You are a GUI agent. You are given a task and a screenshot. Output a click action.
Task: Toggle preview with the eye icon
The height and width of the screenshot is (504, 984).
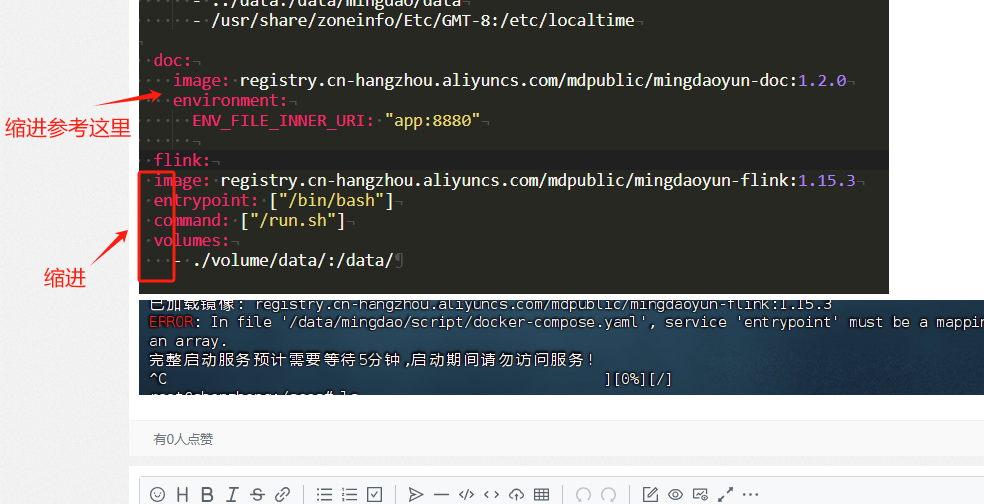tap(675, 495)
